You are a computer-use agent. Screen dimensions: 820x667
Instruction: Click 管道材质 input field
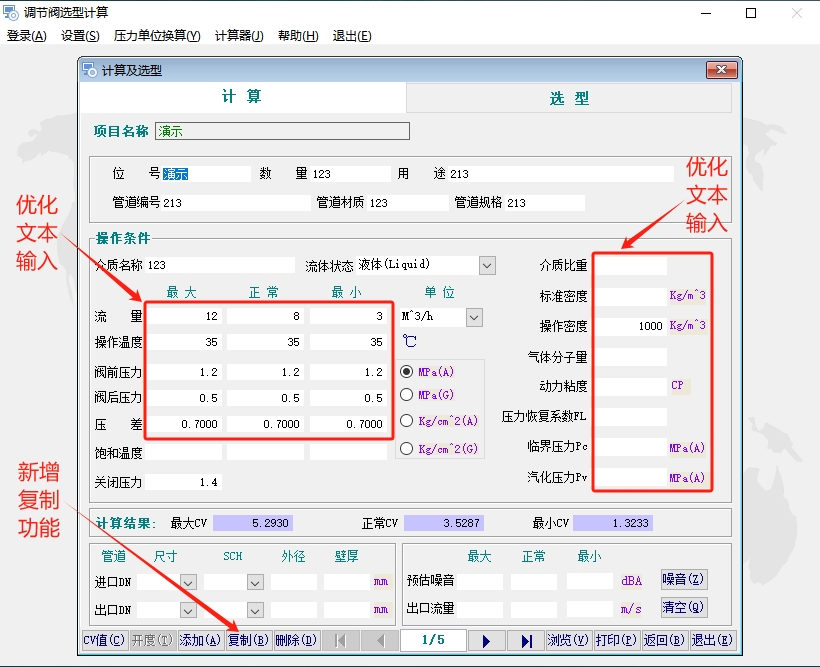tap(408, 202)
